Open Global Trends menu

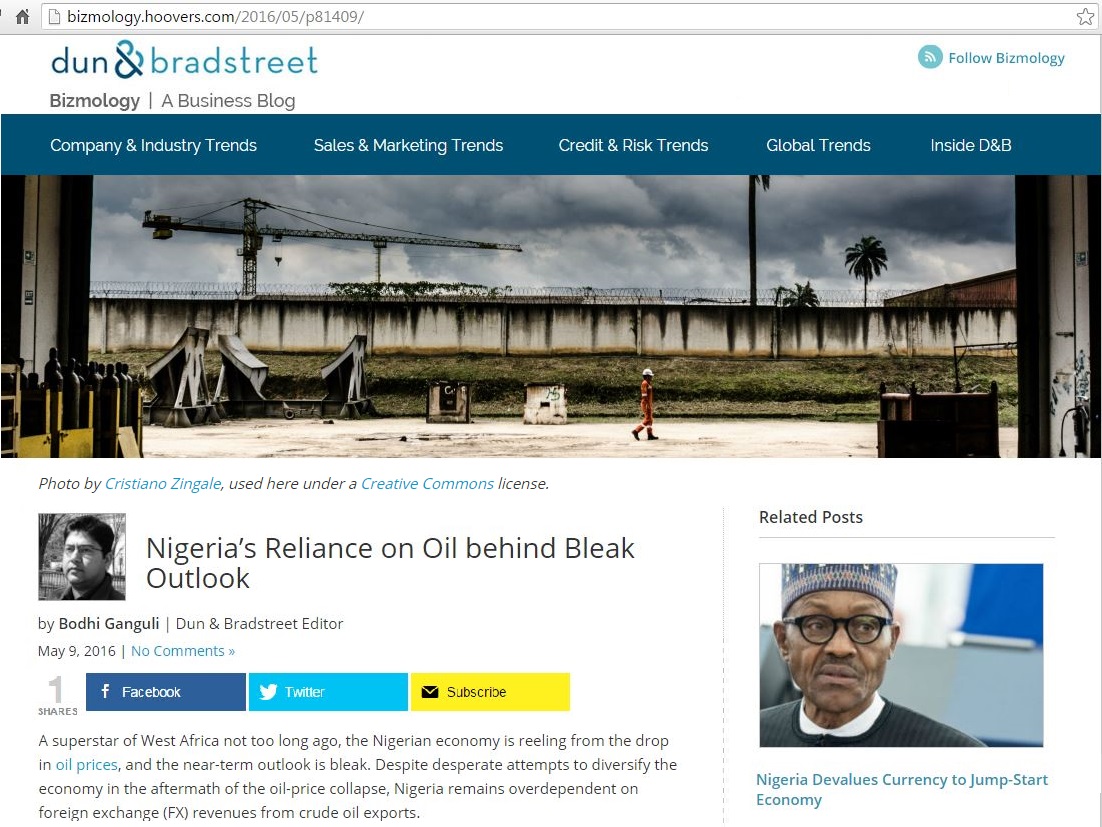click(818, 145)
